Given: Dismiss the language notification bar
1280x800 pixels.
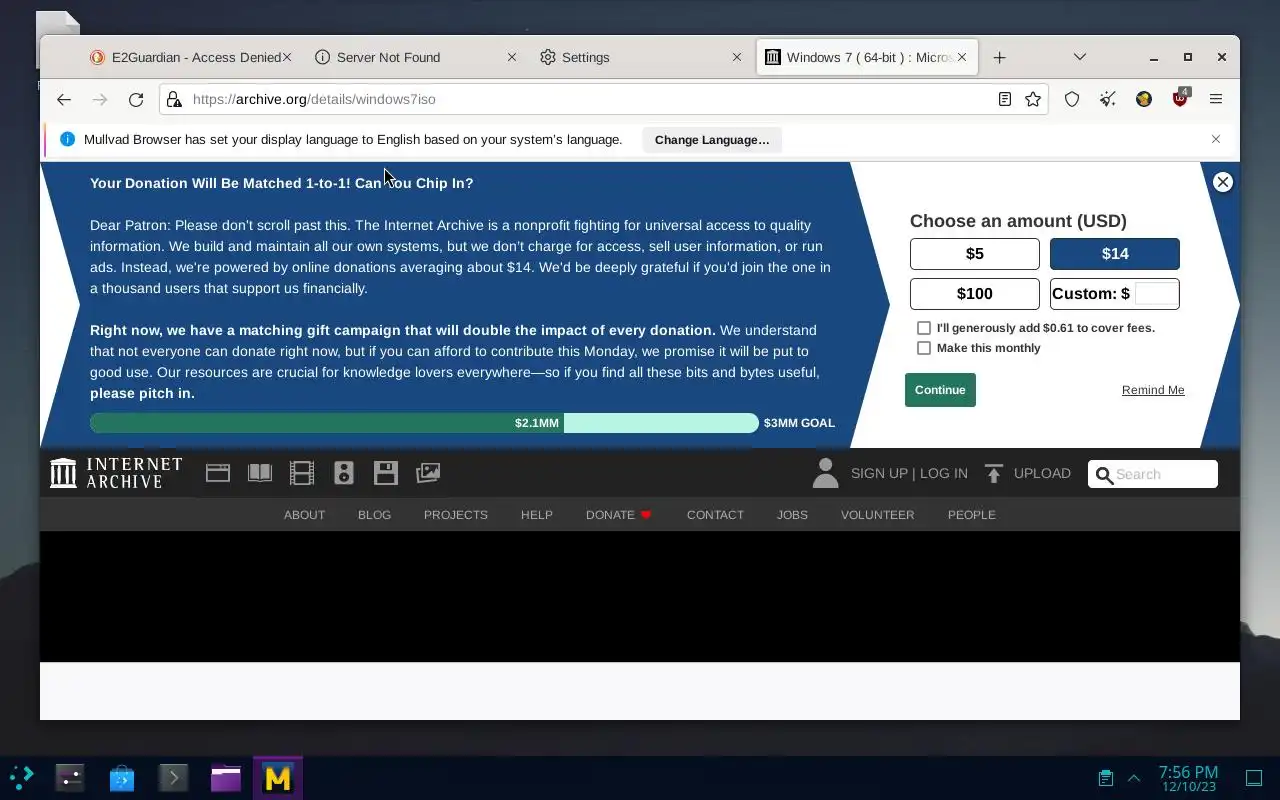Looking at the screenshot, I should coord(1216,139).
